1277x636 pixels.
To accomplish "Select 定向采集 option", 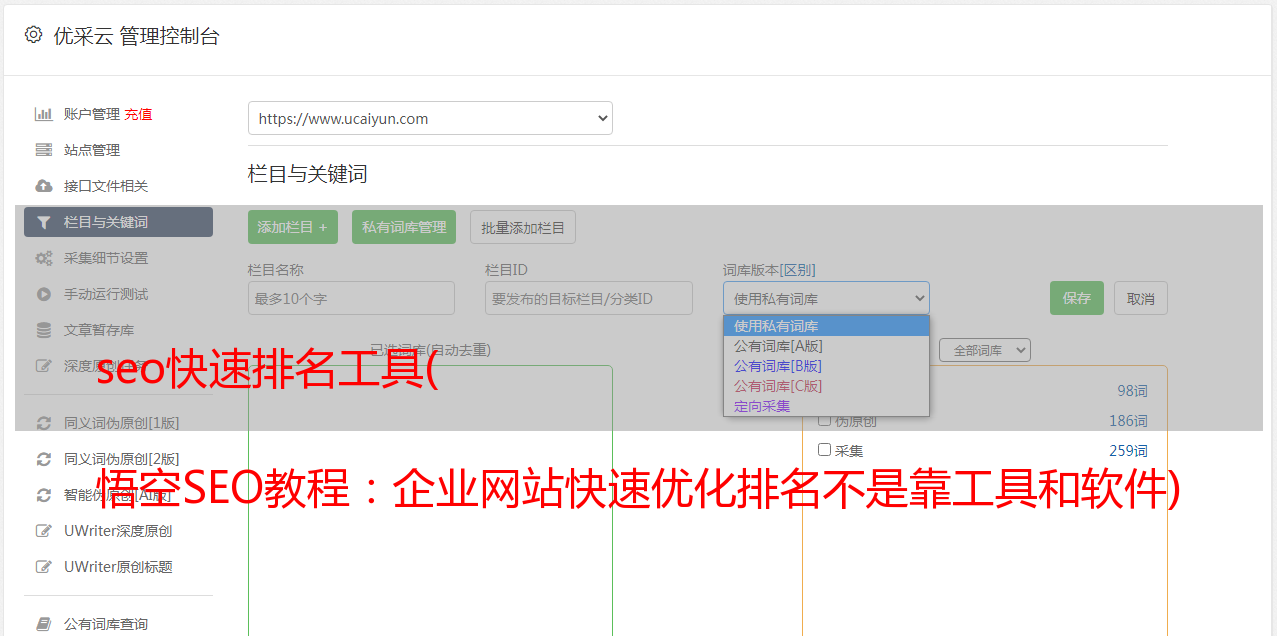I will coord(826,406).
